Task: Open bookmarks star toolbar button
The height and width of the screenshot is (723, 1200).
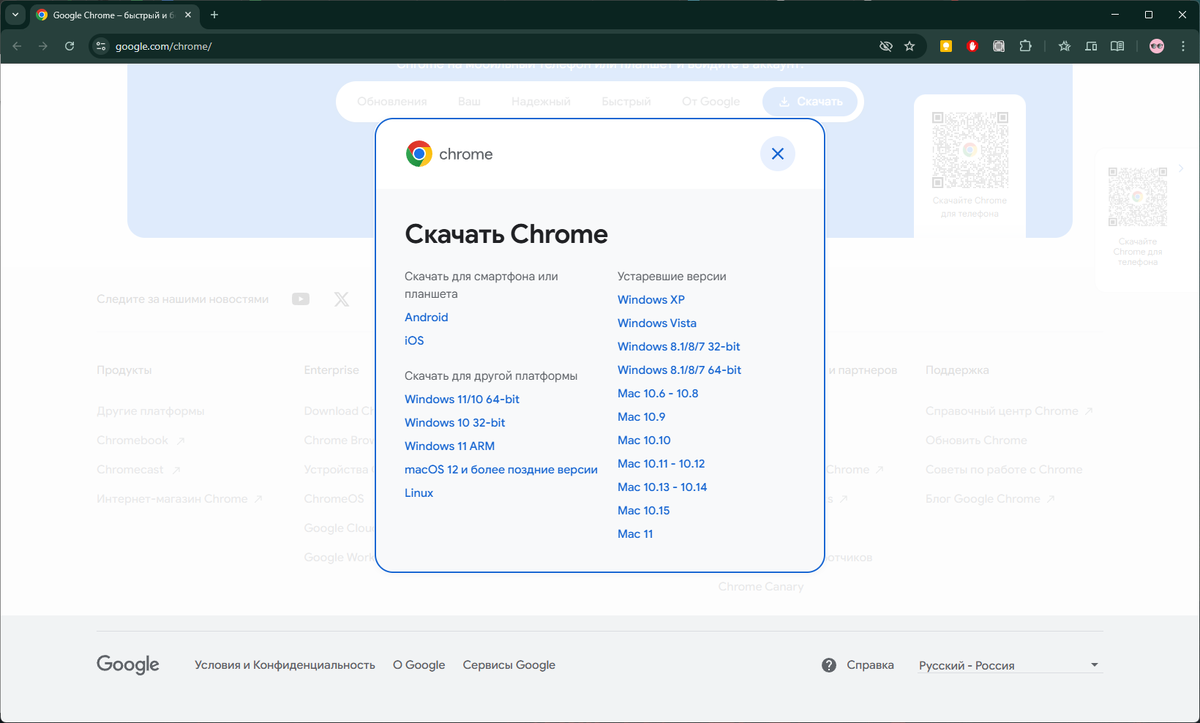Action: point(1064,46)
